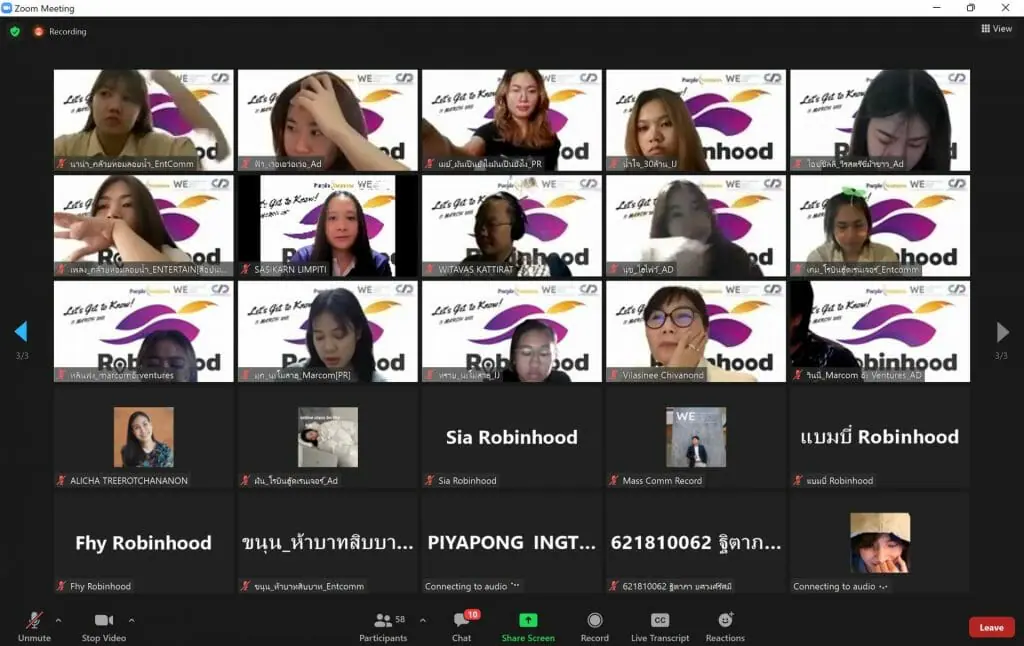Select WITAVAS KATTIRAT's video tile
Viewport: 1024px width, 646px height.
coord(512,226)
